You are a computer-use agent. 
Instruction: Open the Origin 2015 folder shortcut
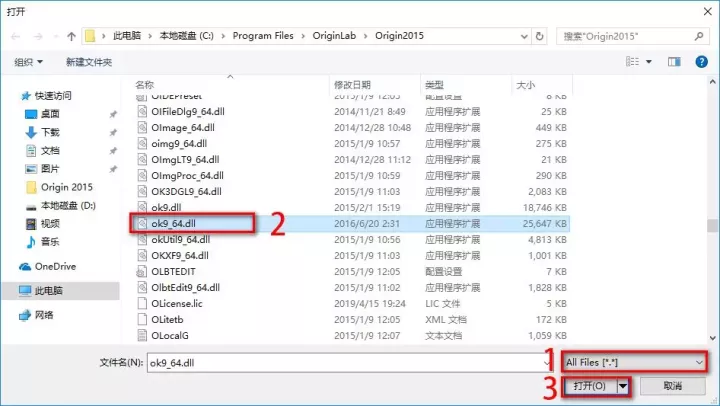[66, 187]
